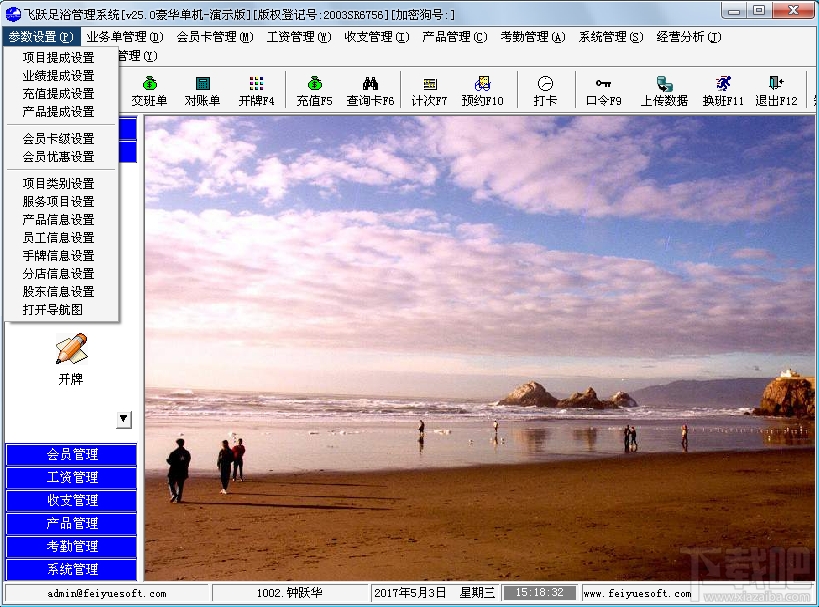Open the 对账单 statement toolbar icon
Screen dimensions: 819x607
click(x=202, y=91)
